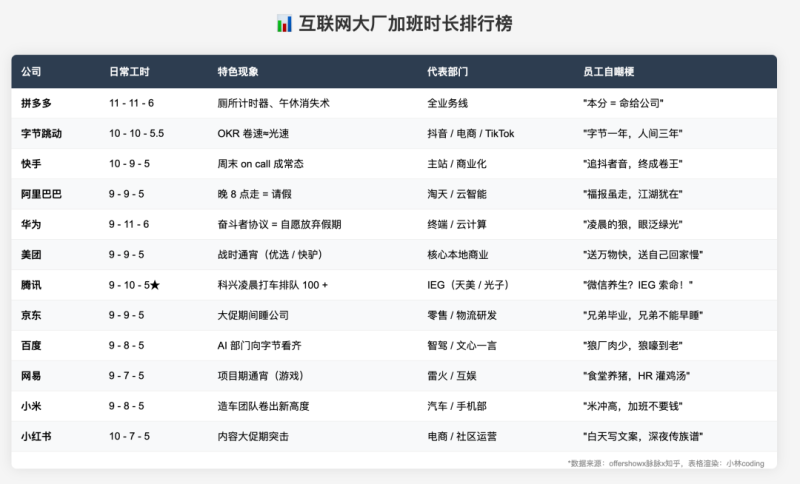Click the department cell "核心本地商业"
The image size is (800, 484).
click(x=458, y=254)
